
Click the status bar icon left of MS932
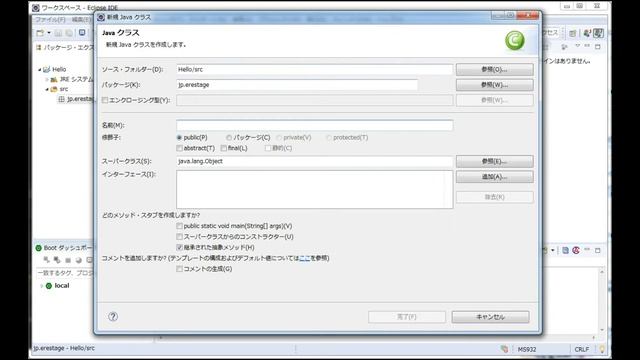(505, 349)
